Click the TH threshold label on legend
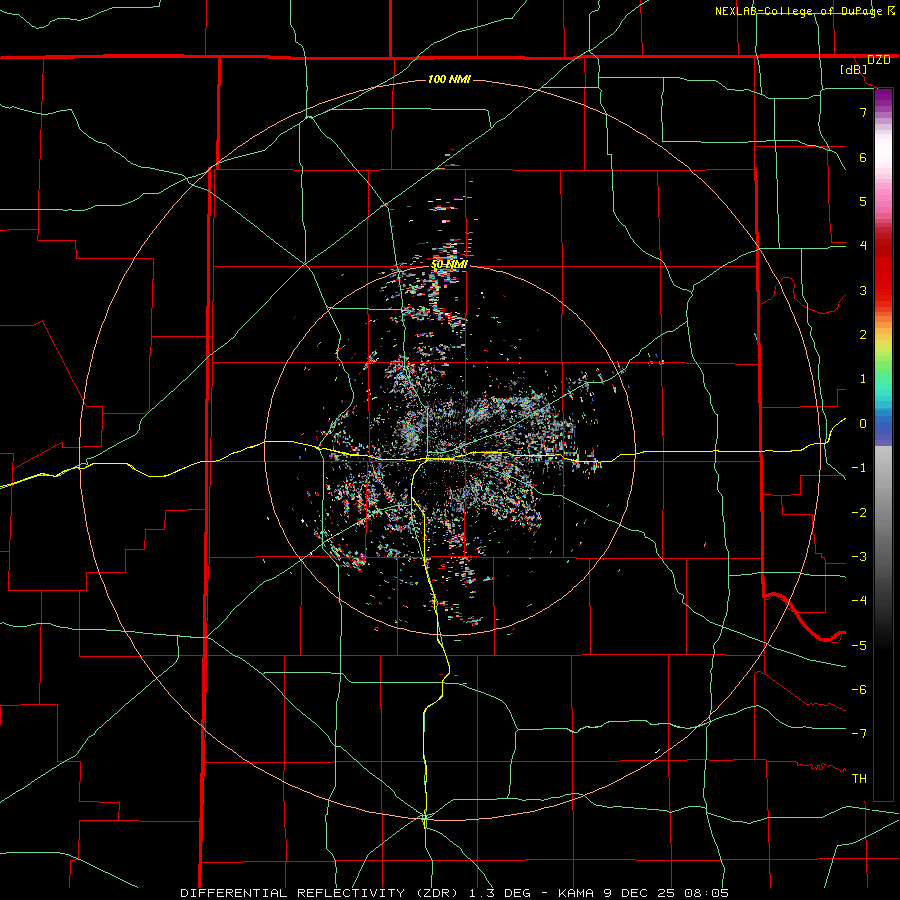Viewport: 900px width, 900px height. pos(859,779)
